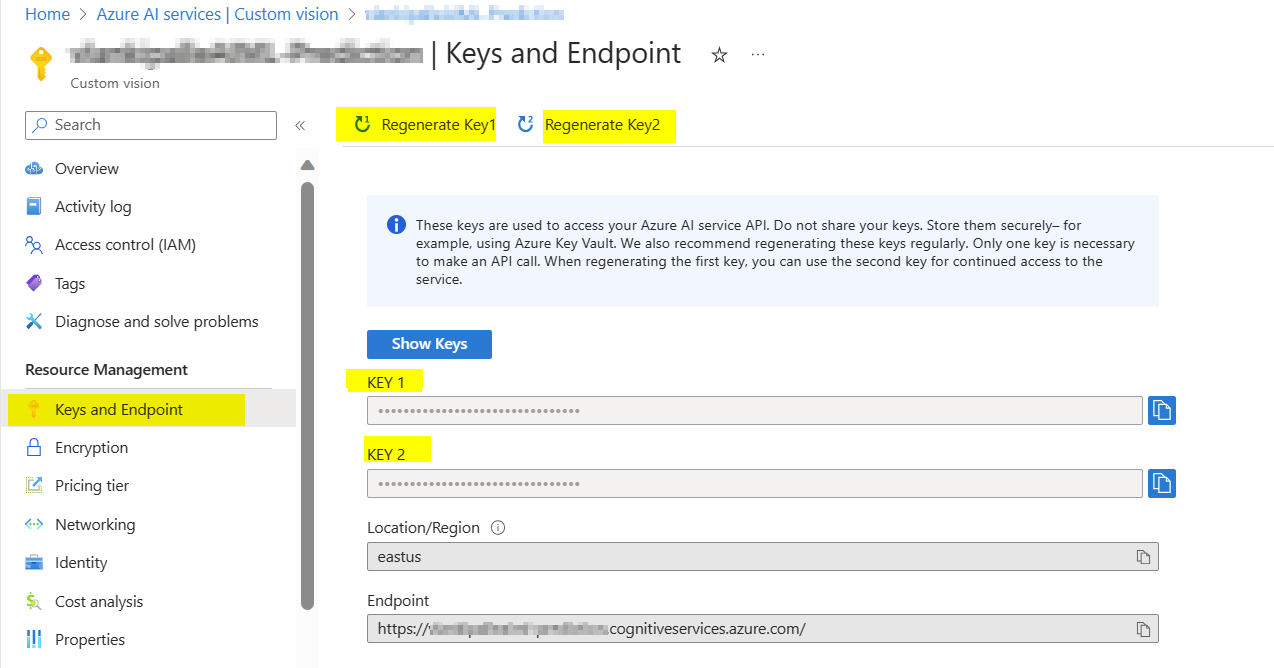
Task: Favorite this resource with the star icon
Action: point(719,56)
